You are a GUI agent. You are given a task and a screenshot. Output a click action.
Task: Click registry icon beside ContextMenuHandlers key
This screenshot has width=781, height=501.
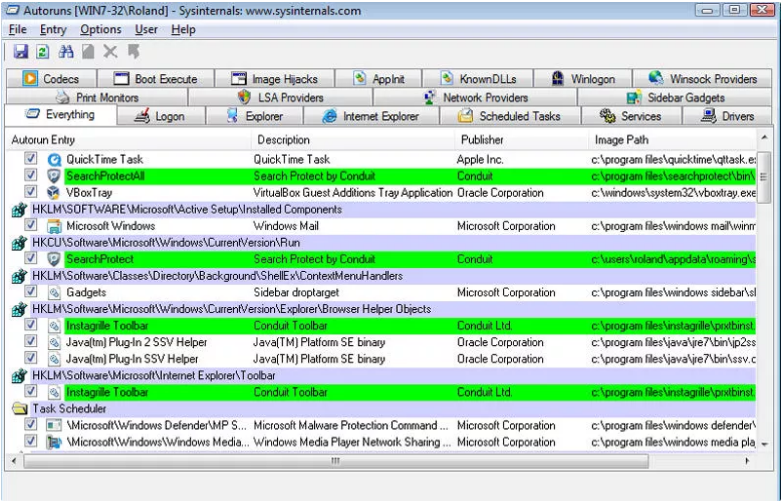19,276
